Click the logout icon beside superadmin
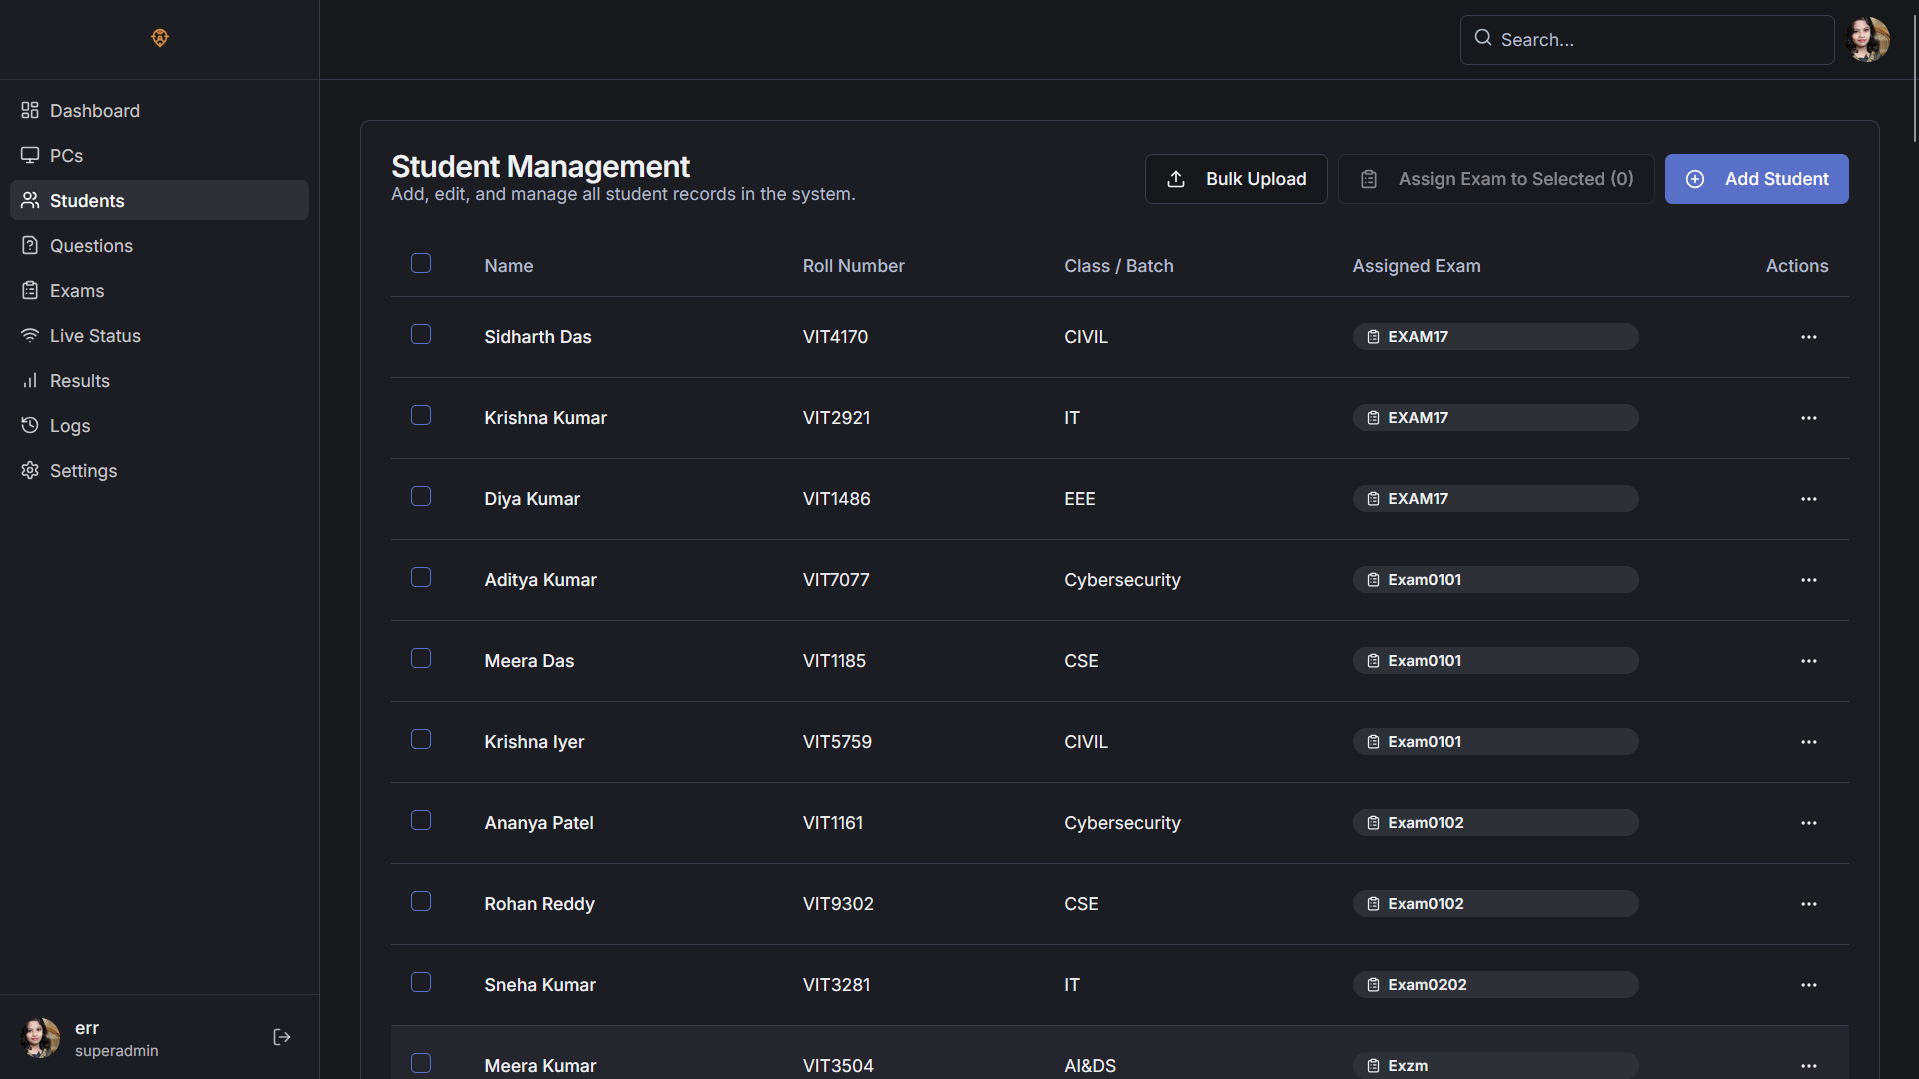This screenshot has height=1079, width=1919. (281, 1037)
